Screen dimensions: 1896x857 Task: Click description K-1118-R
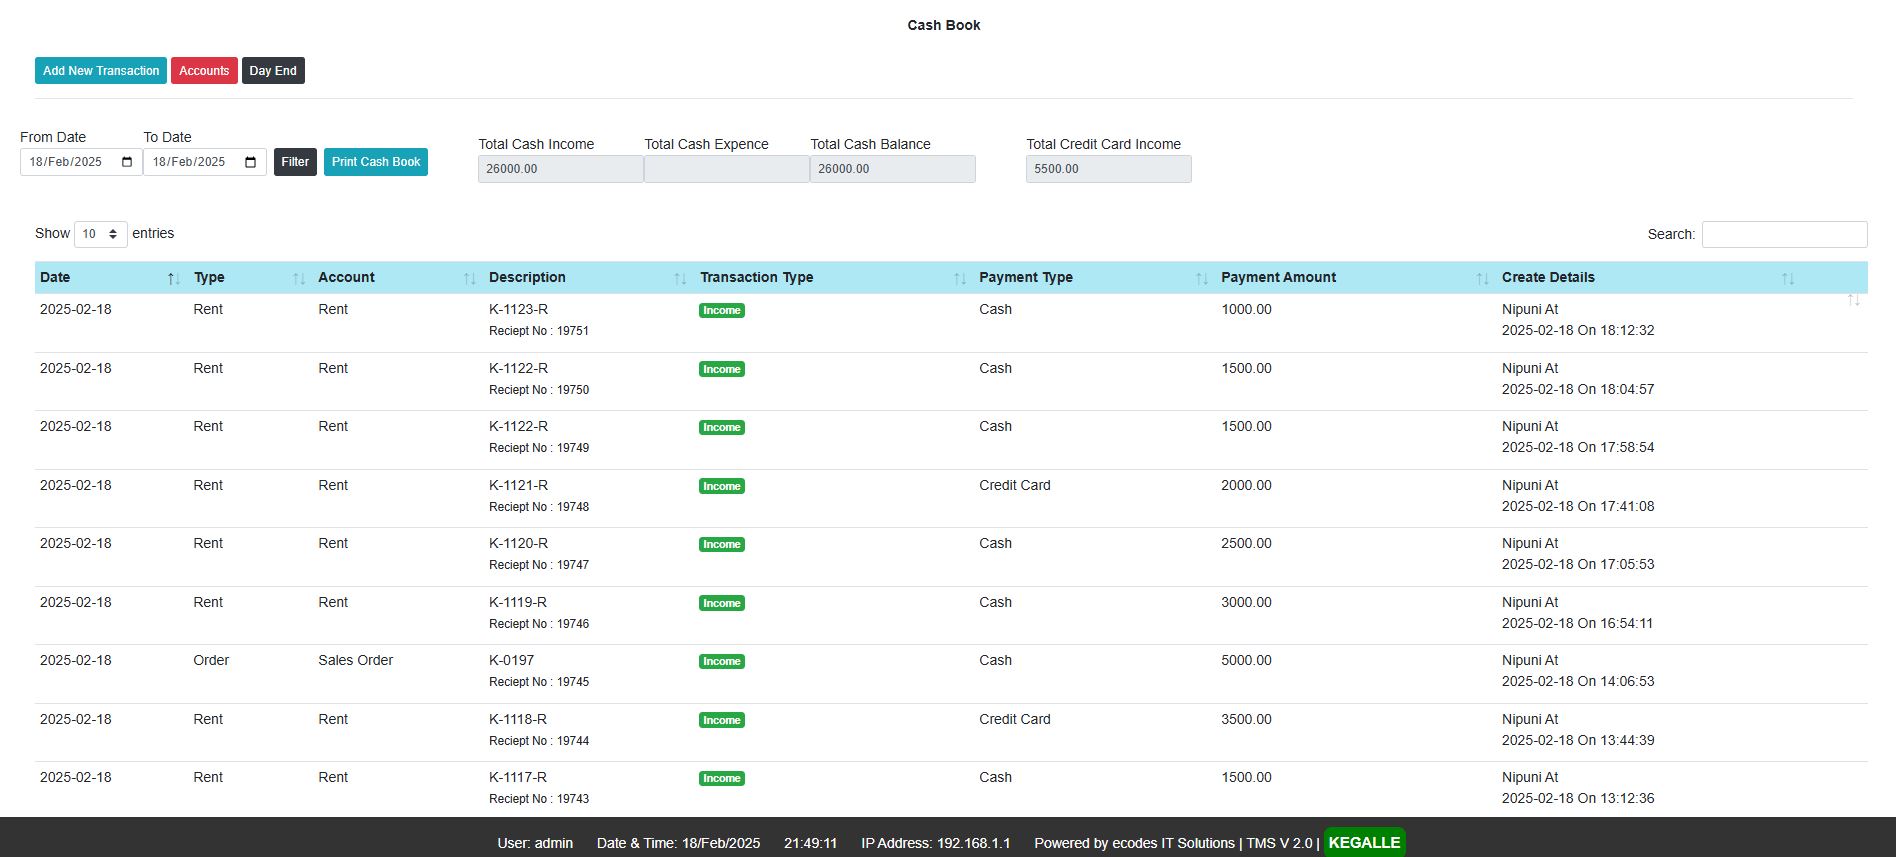(x=518, y=719)
